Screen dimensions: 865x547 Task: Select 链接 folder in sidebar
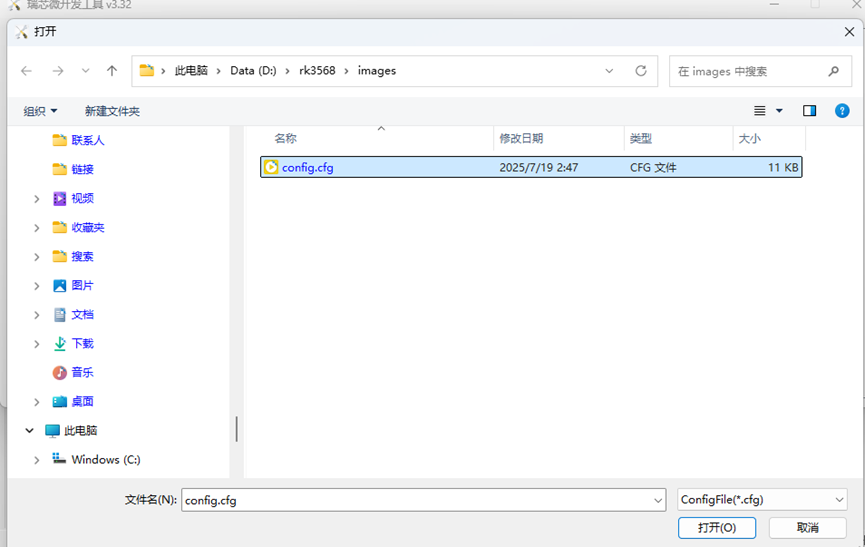pyautogui.click(x=82, y=169)
